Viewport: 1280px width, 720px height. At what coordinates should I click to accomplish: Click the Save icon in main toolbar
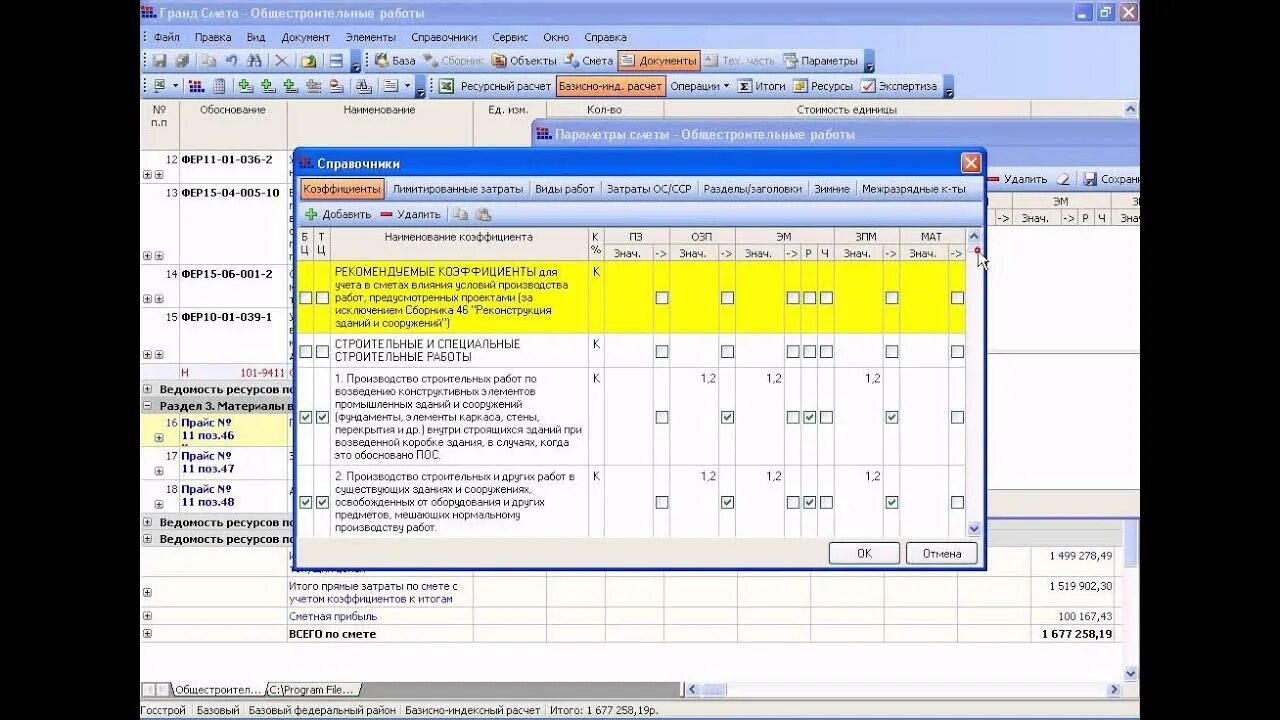tap(159, 61)
